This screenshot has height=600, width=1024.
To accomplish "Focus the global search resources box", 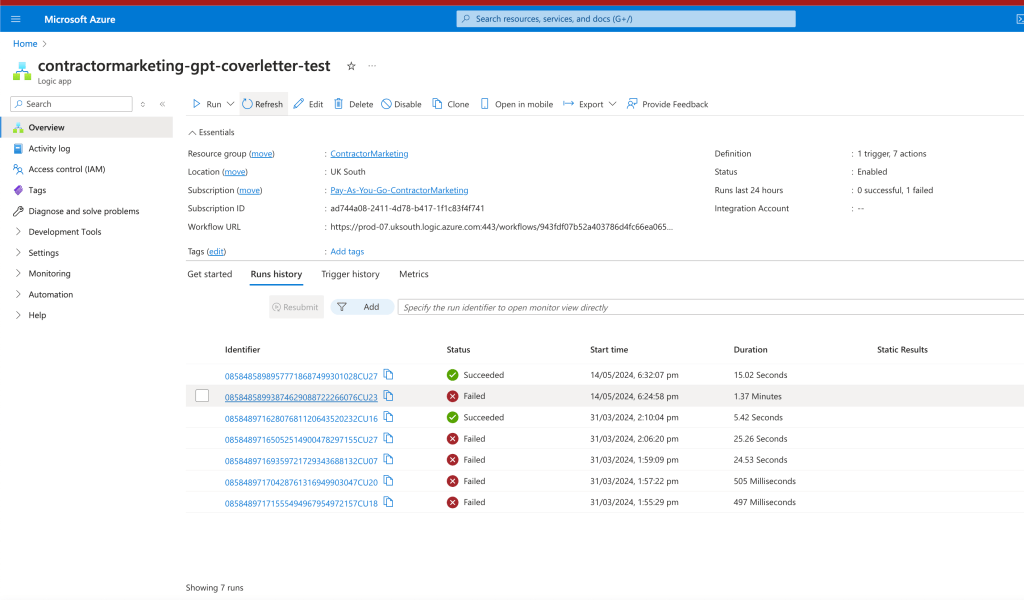I will pos(626,19).
